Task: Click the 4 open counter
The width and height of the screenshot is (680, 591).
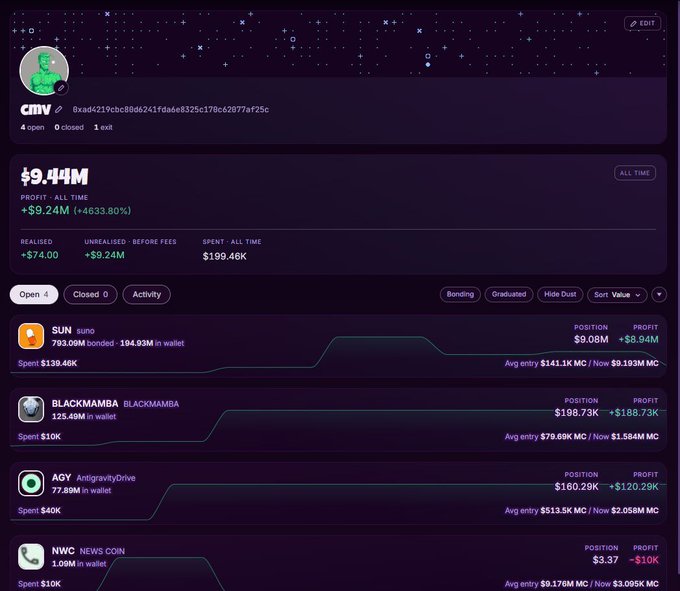Action: [33, 127]
